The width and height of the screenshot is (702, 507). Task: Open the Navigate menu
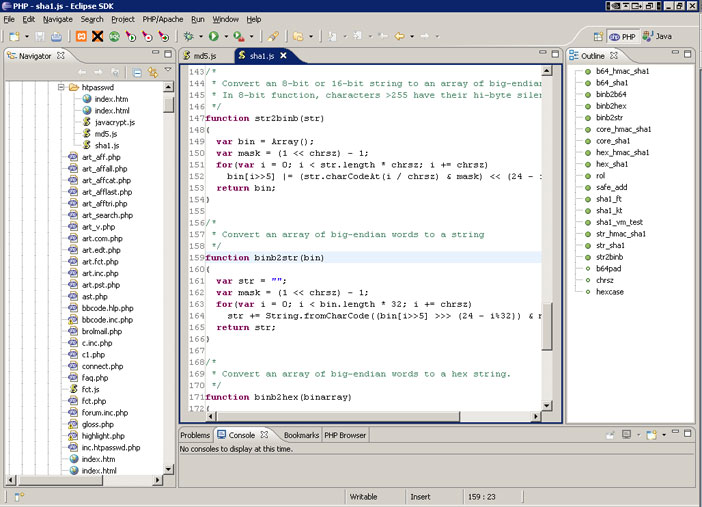click(58, 19)
